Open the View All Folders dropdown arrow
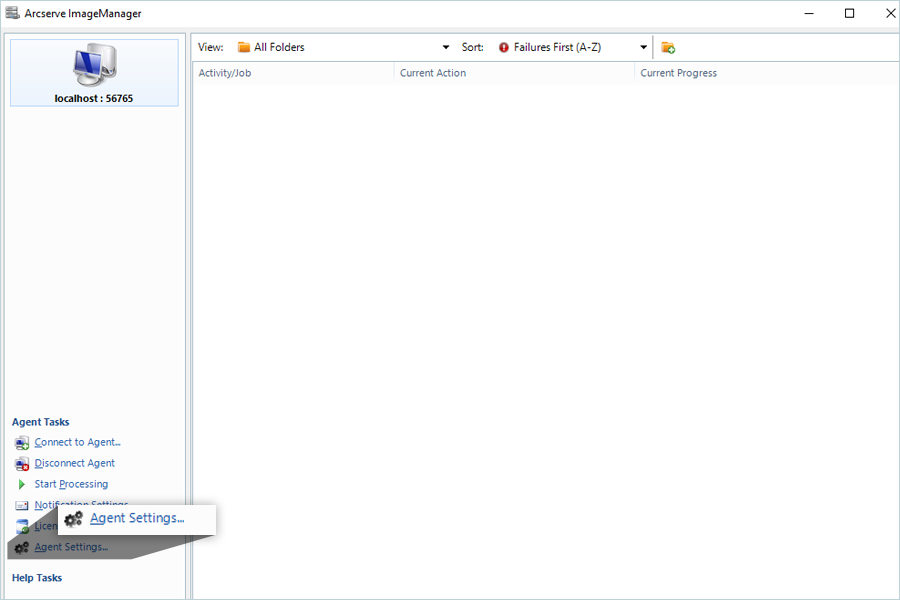Viewport: 900px width, 600px height. tap(446, 48)
